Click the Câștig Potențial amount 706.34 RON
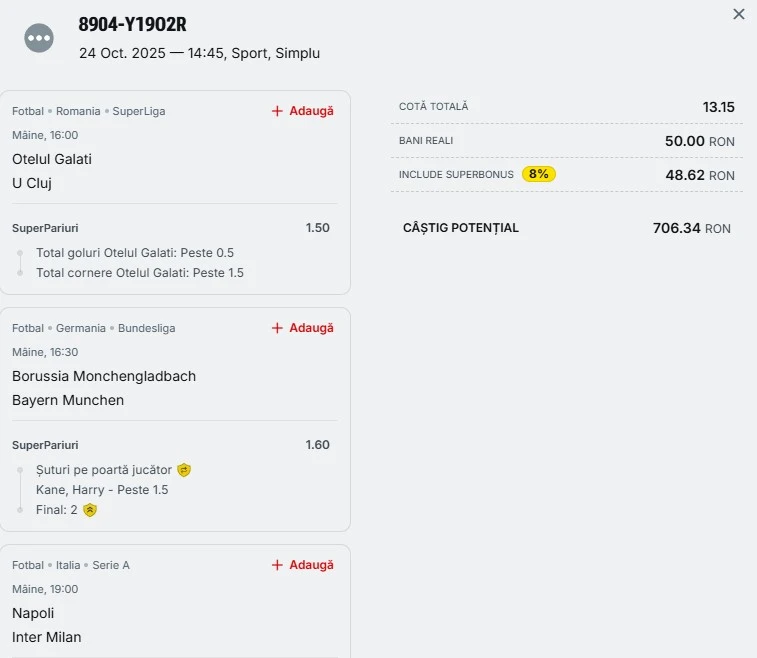The image size is (757, 658). (x=691, y=228)
